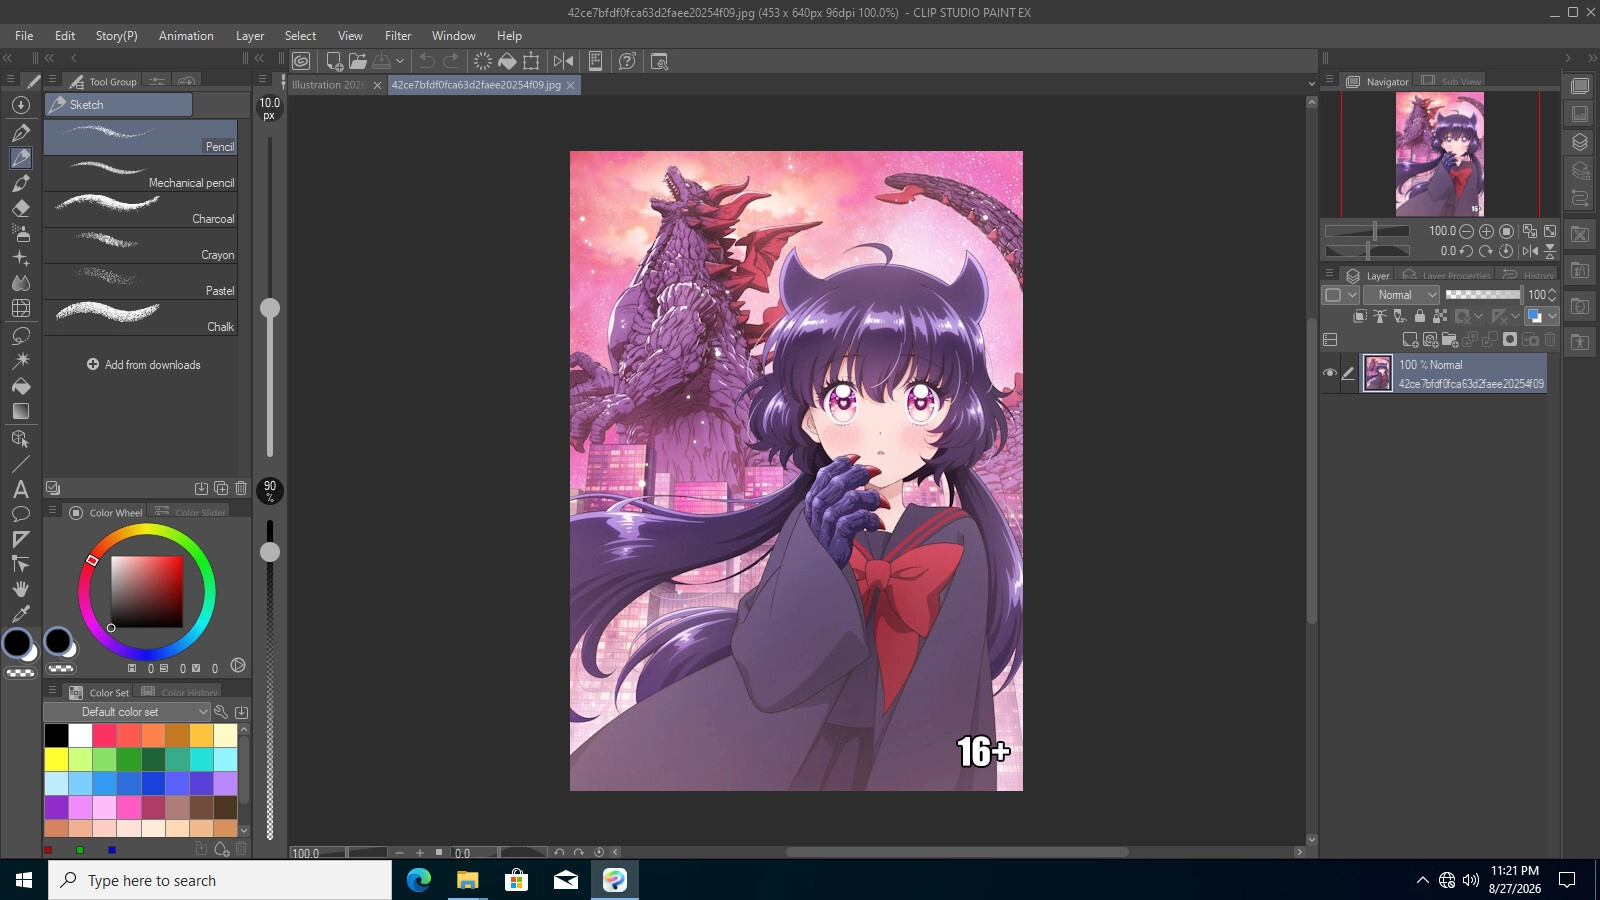Rotate the Navigator view left
The height and width of the screenshot is (900, 1600).
tap(1467, 251)
